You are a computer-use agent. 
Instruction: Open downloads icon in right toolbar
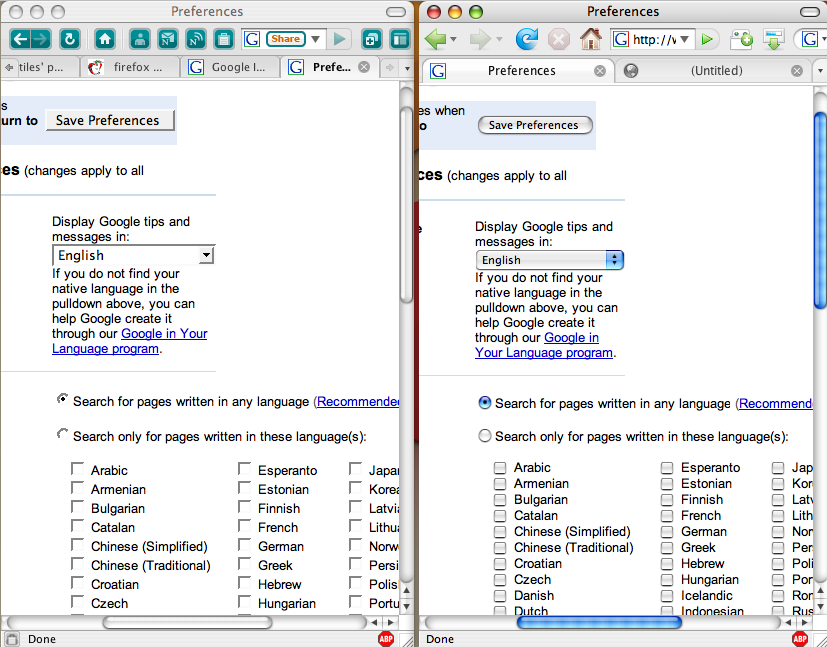[x=774, y=39]
